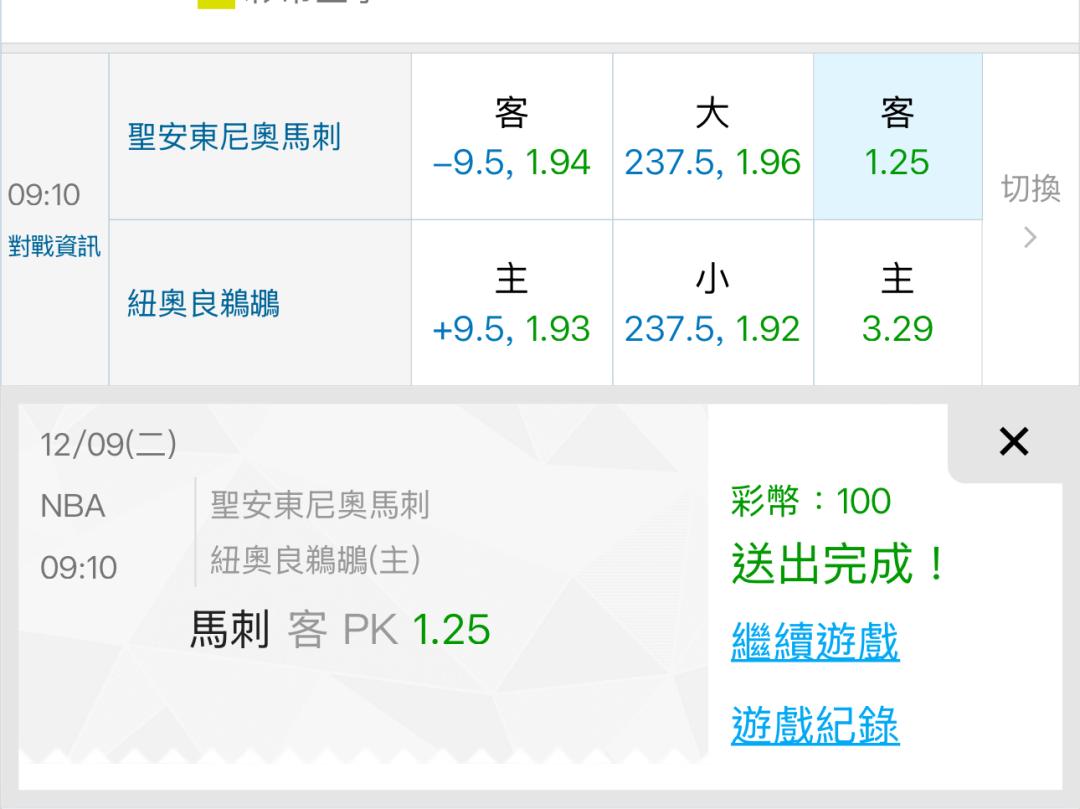Viewport: 1080px width, 809px height.
Task: Close the bet slip with the X
Action: [1013, 441]
